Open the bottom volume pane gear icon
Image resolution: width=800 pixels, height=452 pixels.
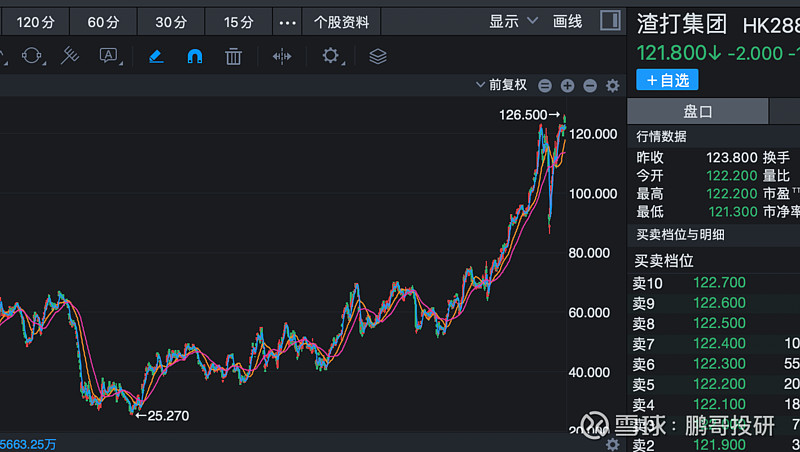tap(613, 444)
